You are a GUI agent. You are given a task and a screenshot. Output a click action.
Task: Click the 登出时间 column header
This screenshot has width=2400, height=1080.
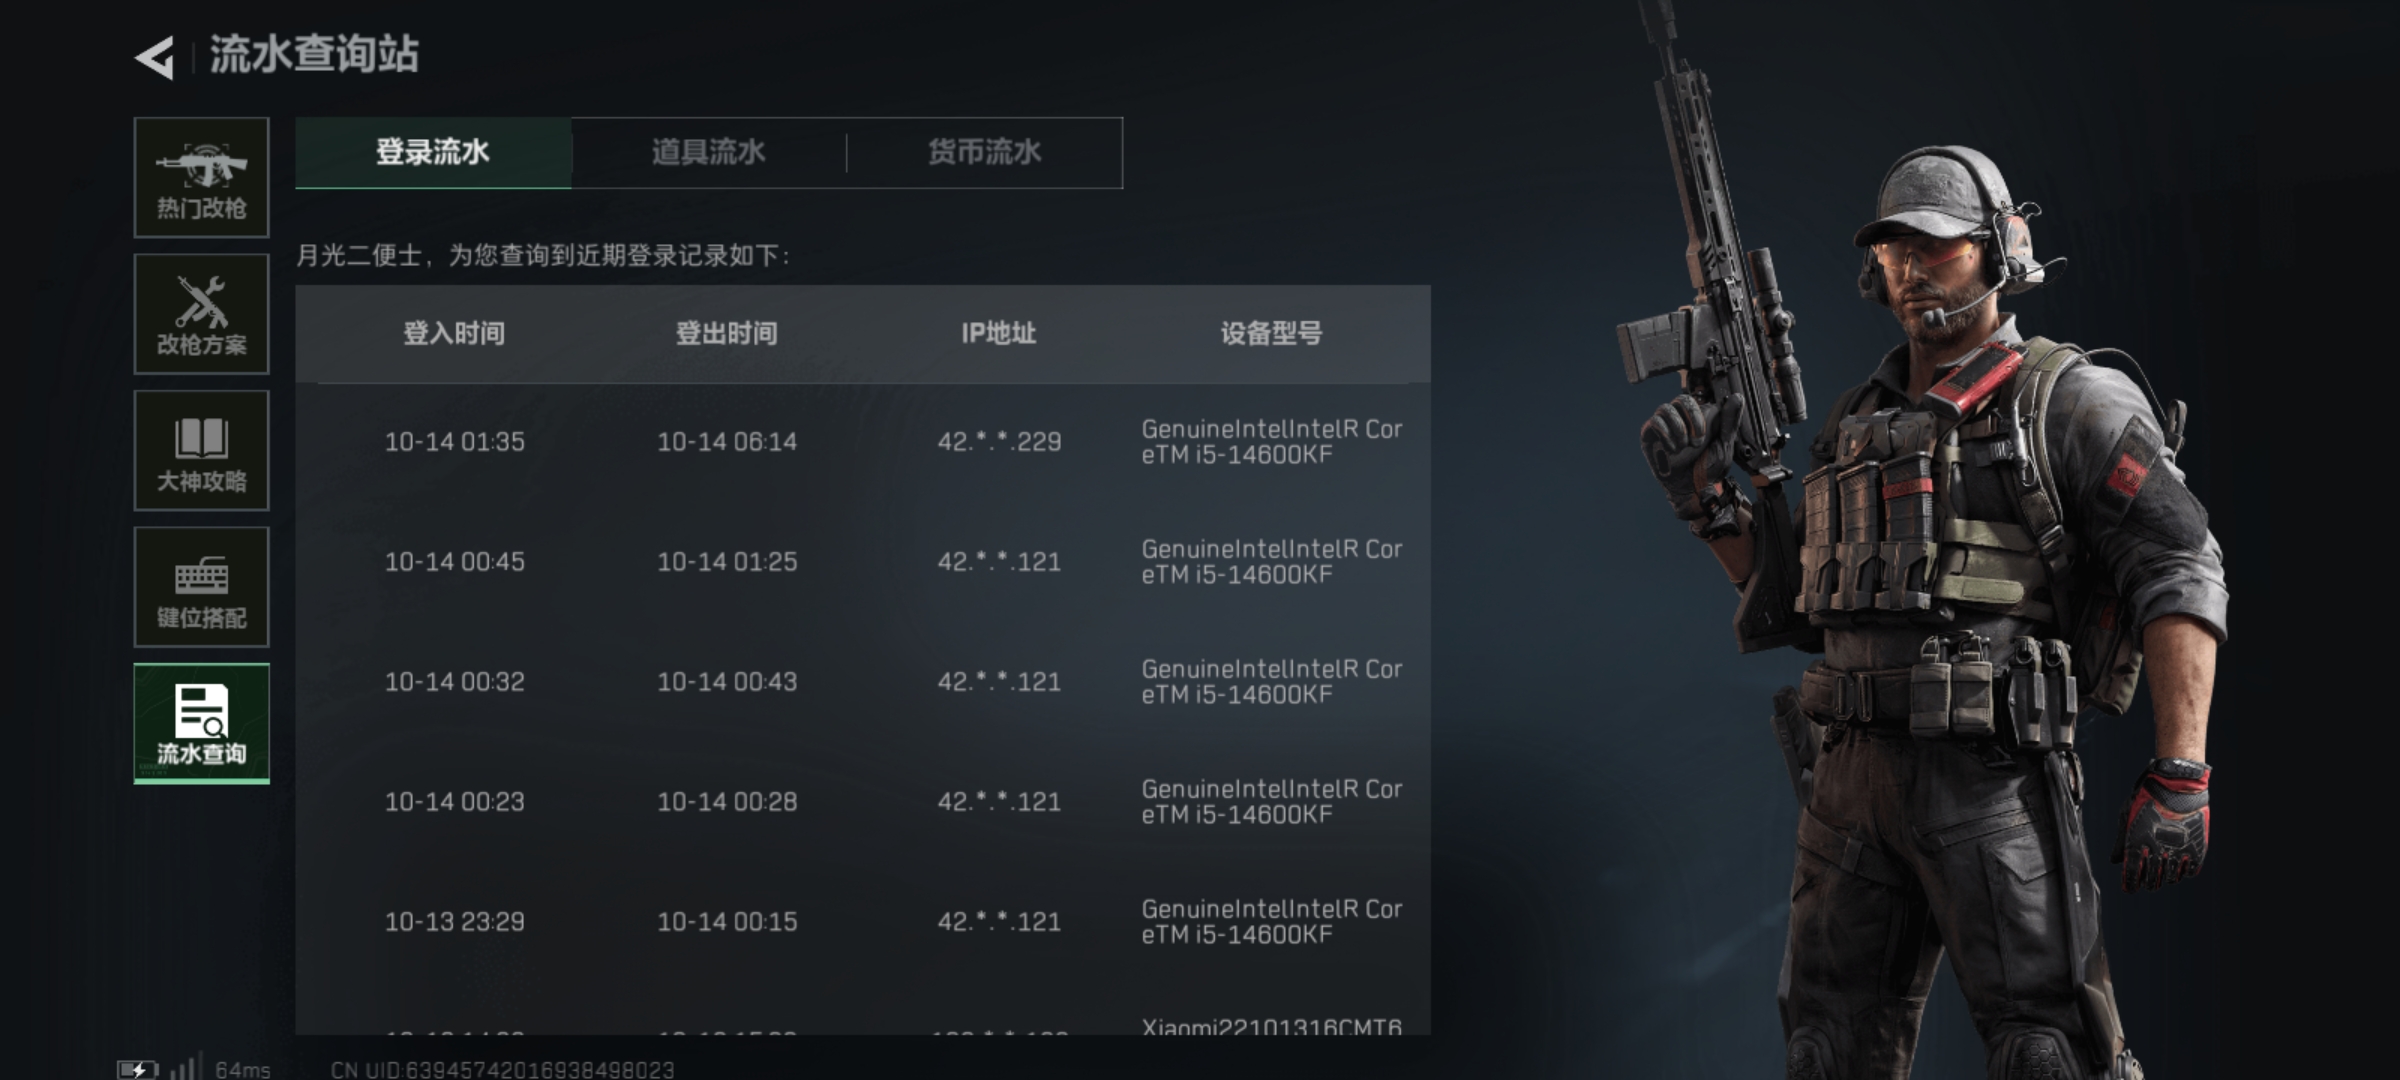[727, 333]
